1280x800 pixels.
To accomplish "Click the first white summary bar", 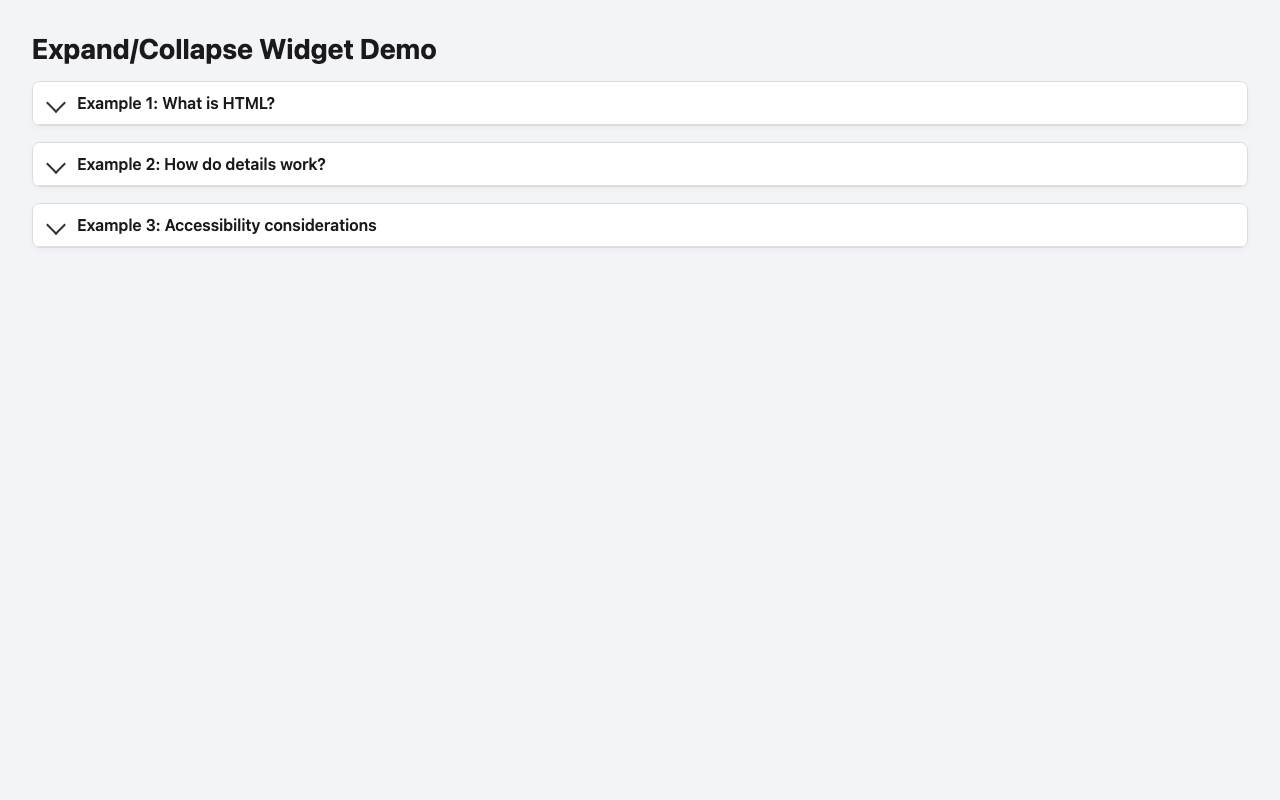I will coord(640,103).
